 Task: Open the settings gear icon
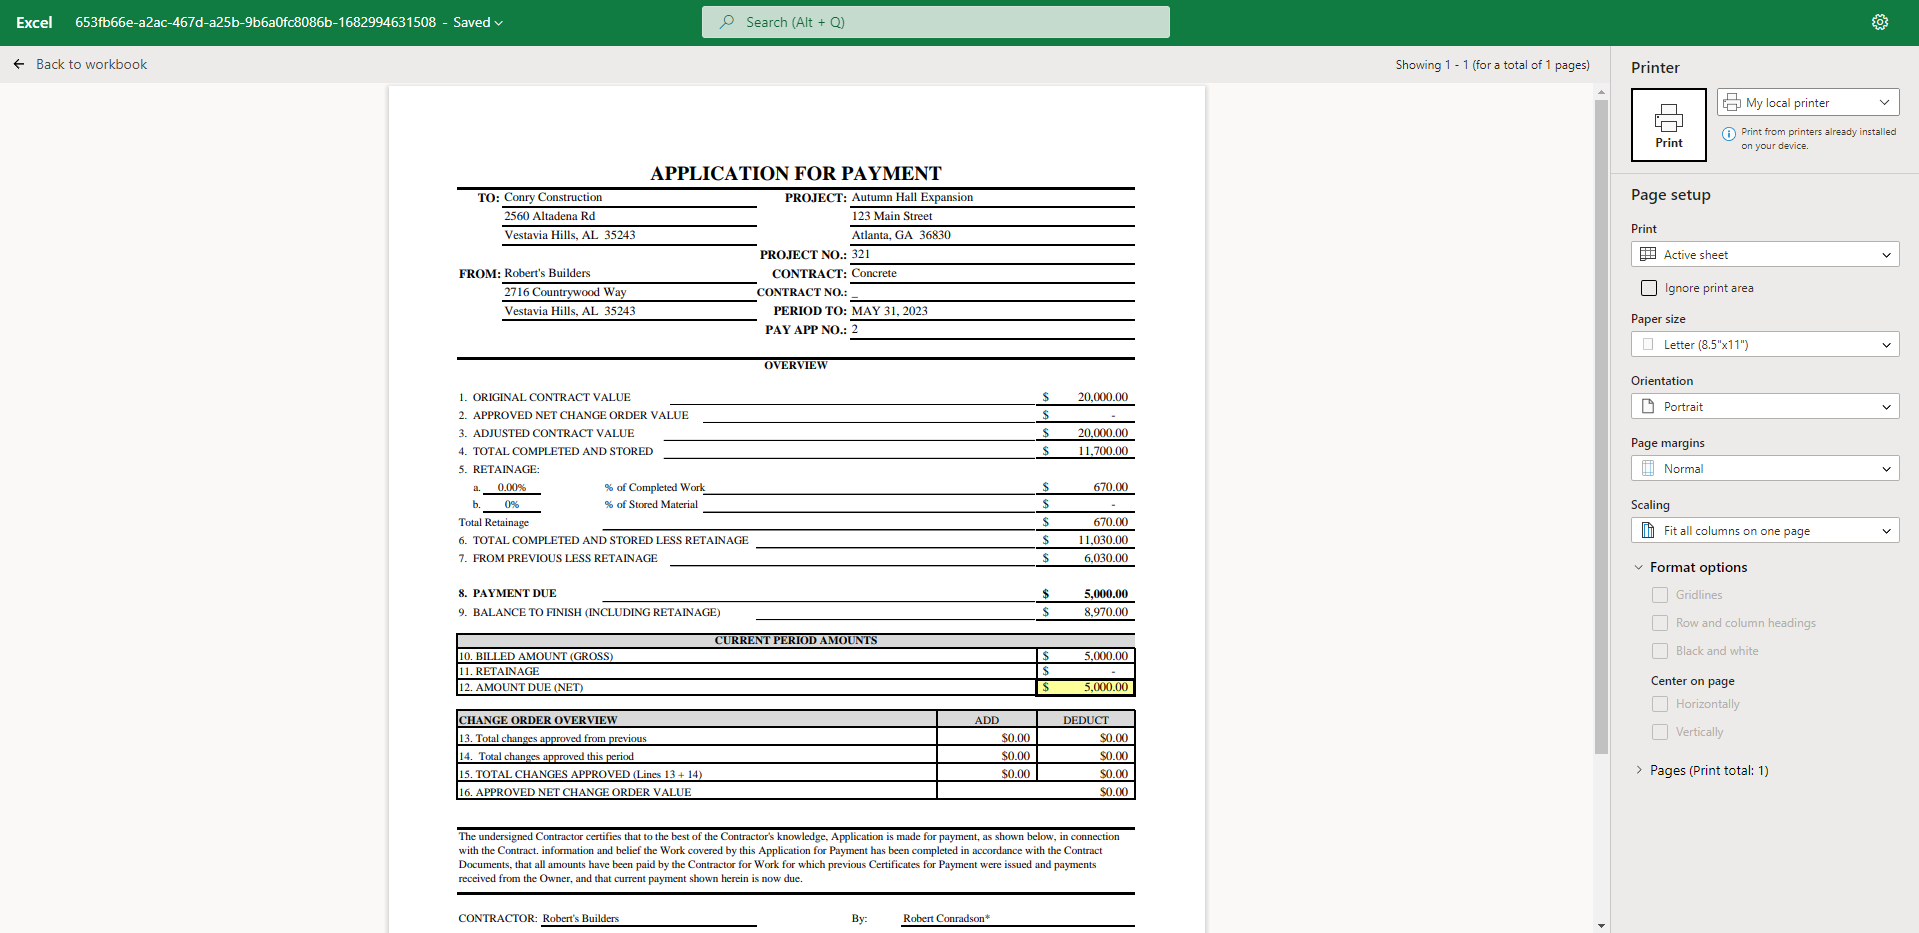point(1880,22)
